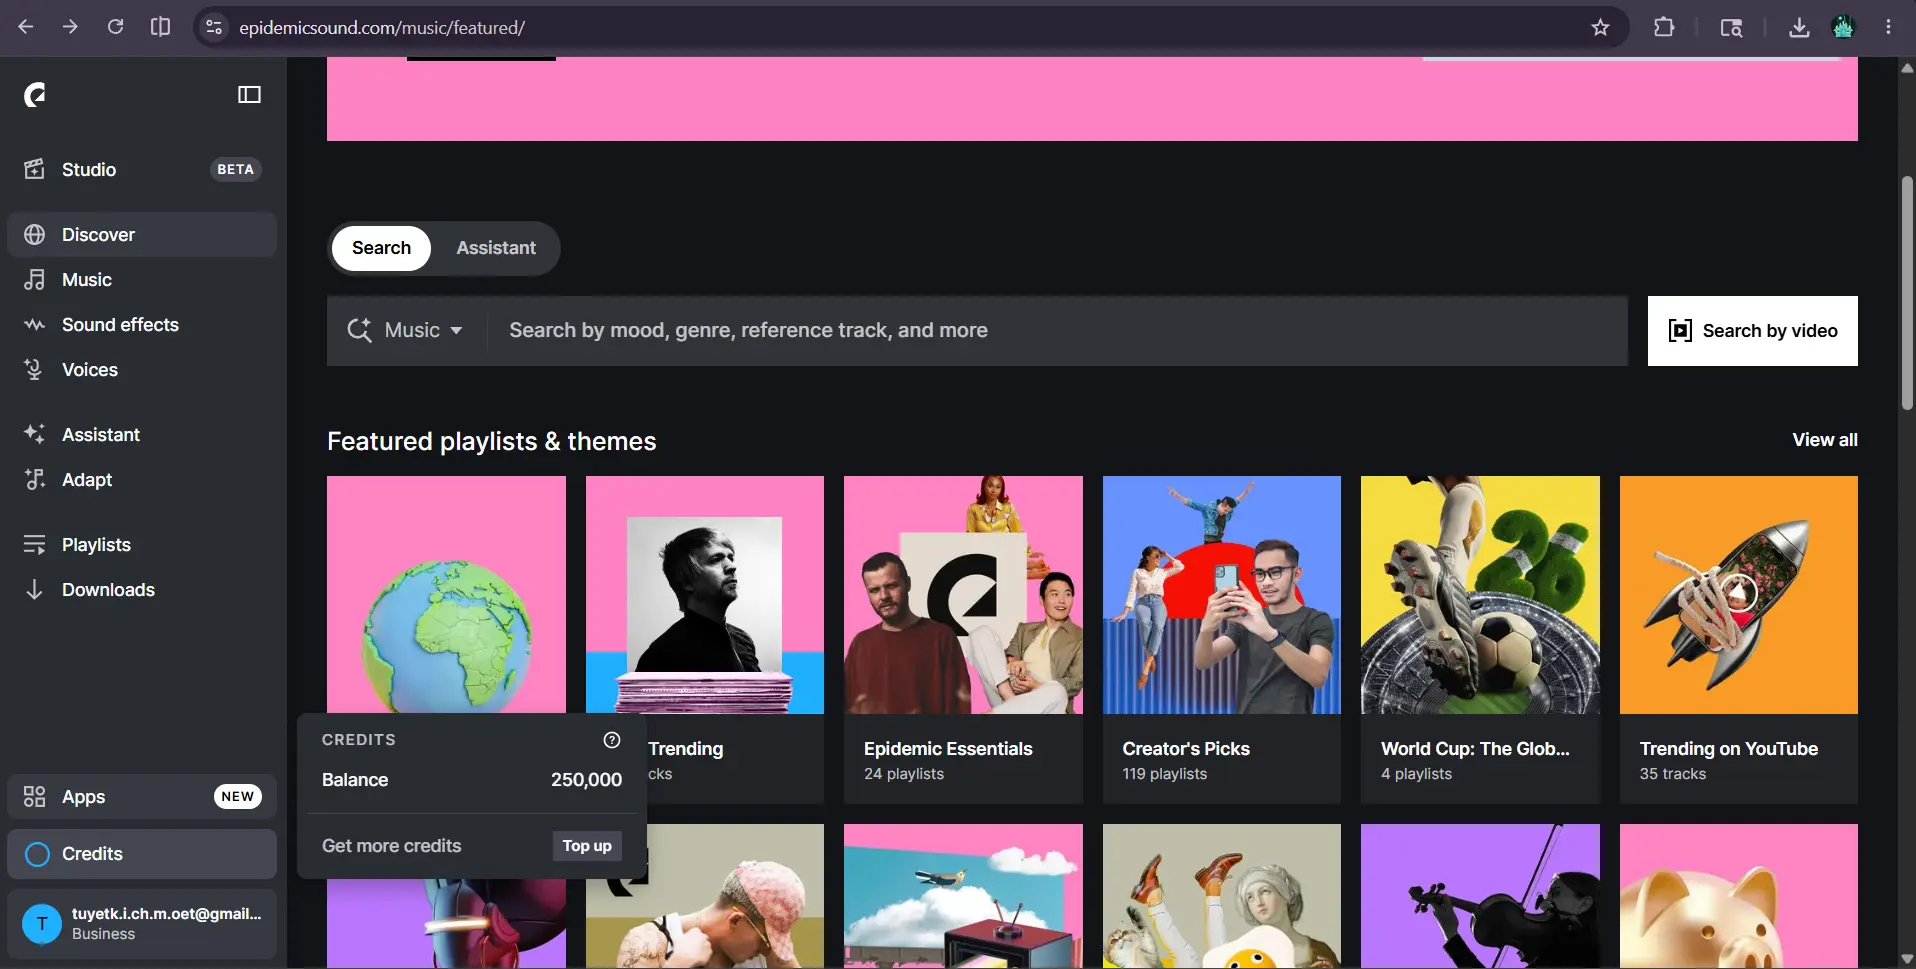
Task: Open the Trending on YouTube title
Action: [x=1729, y=749]
